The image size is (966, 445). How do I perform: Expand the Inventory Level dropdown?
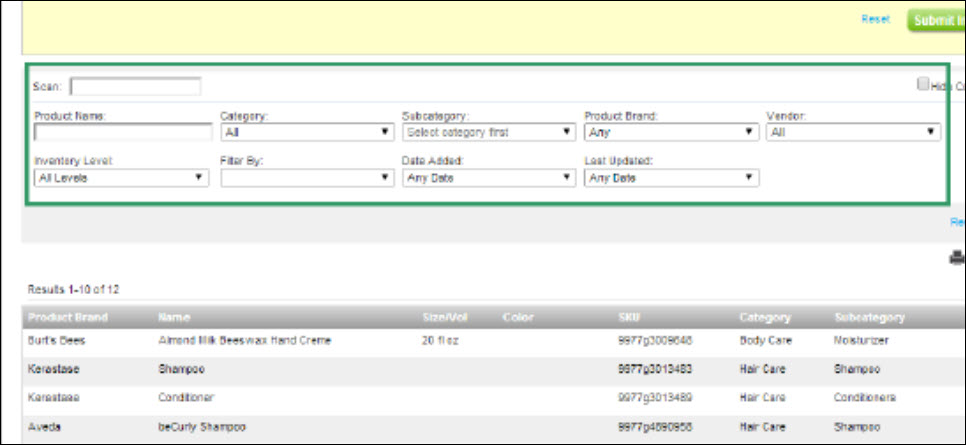click(x=122, y=178)
